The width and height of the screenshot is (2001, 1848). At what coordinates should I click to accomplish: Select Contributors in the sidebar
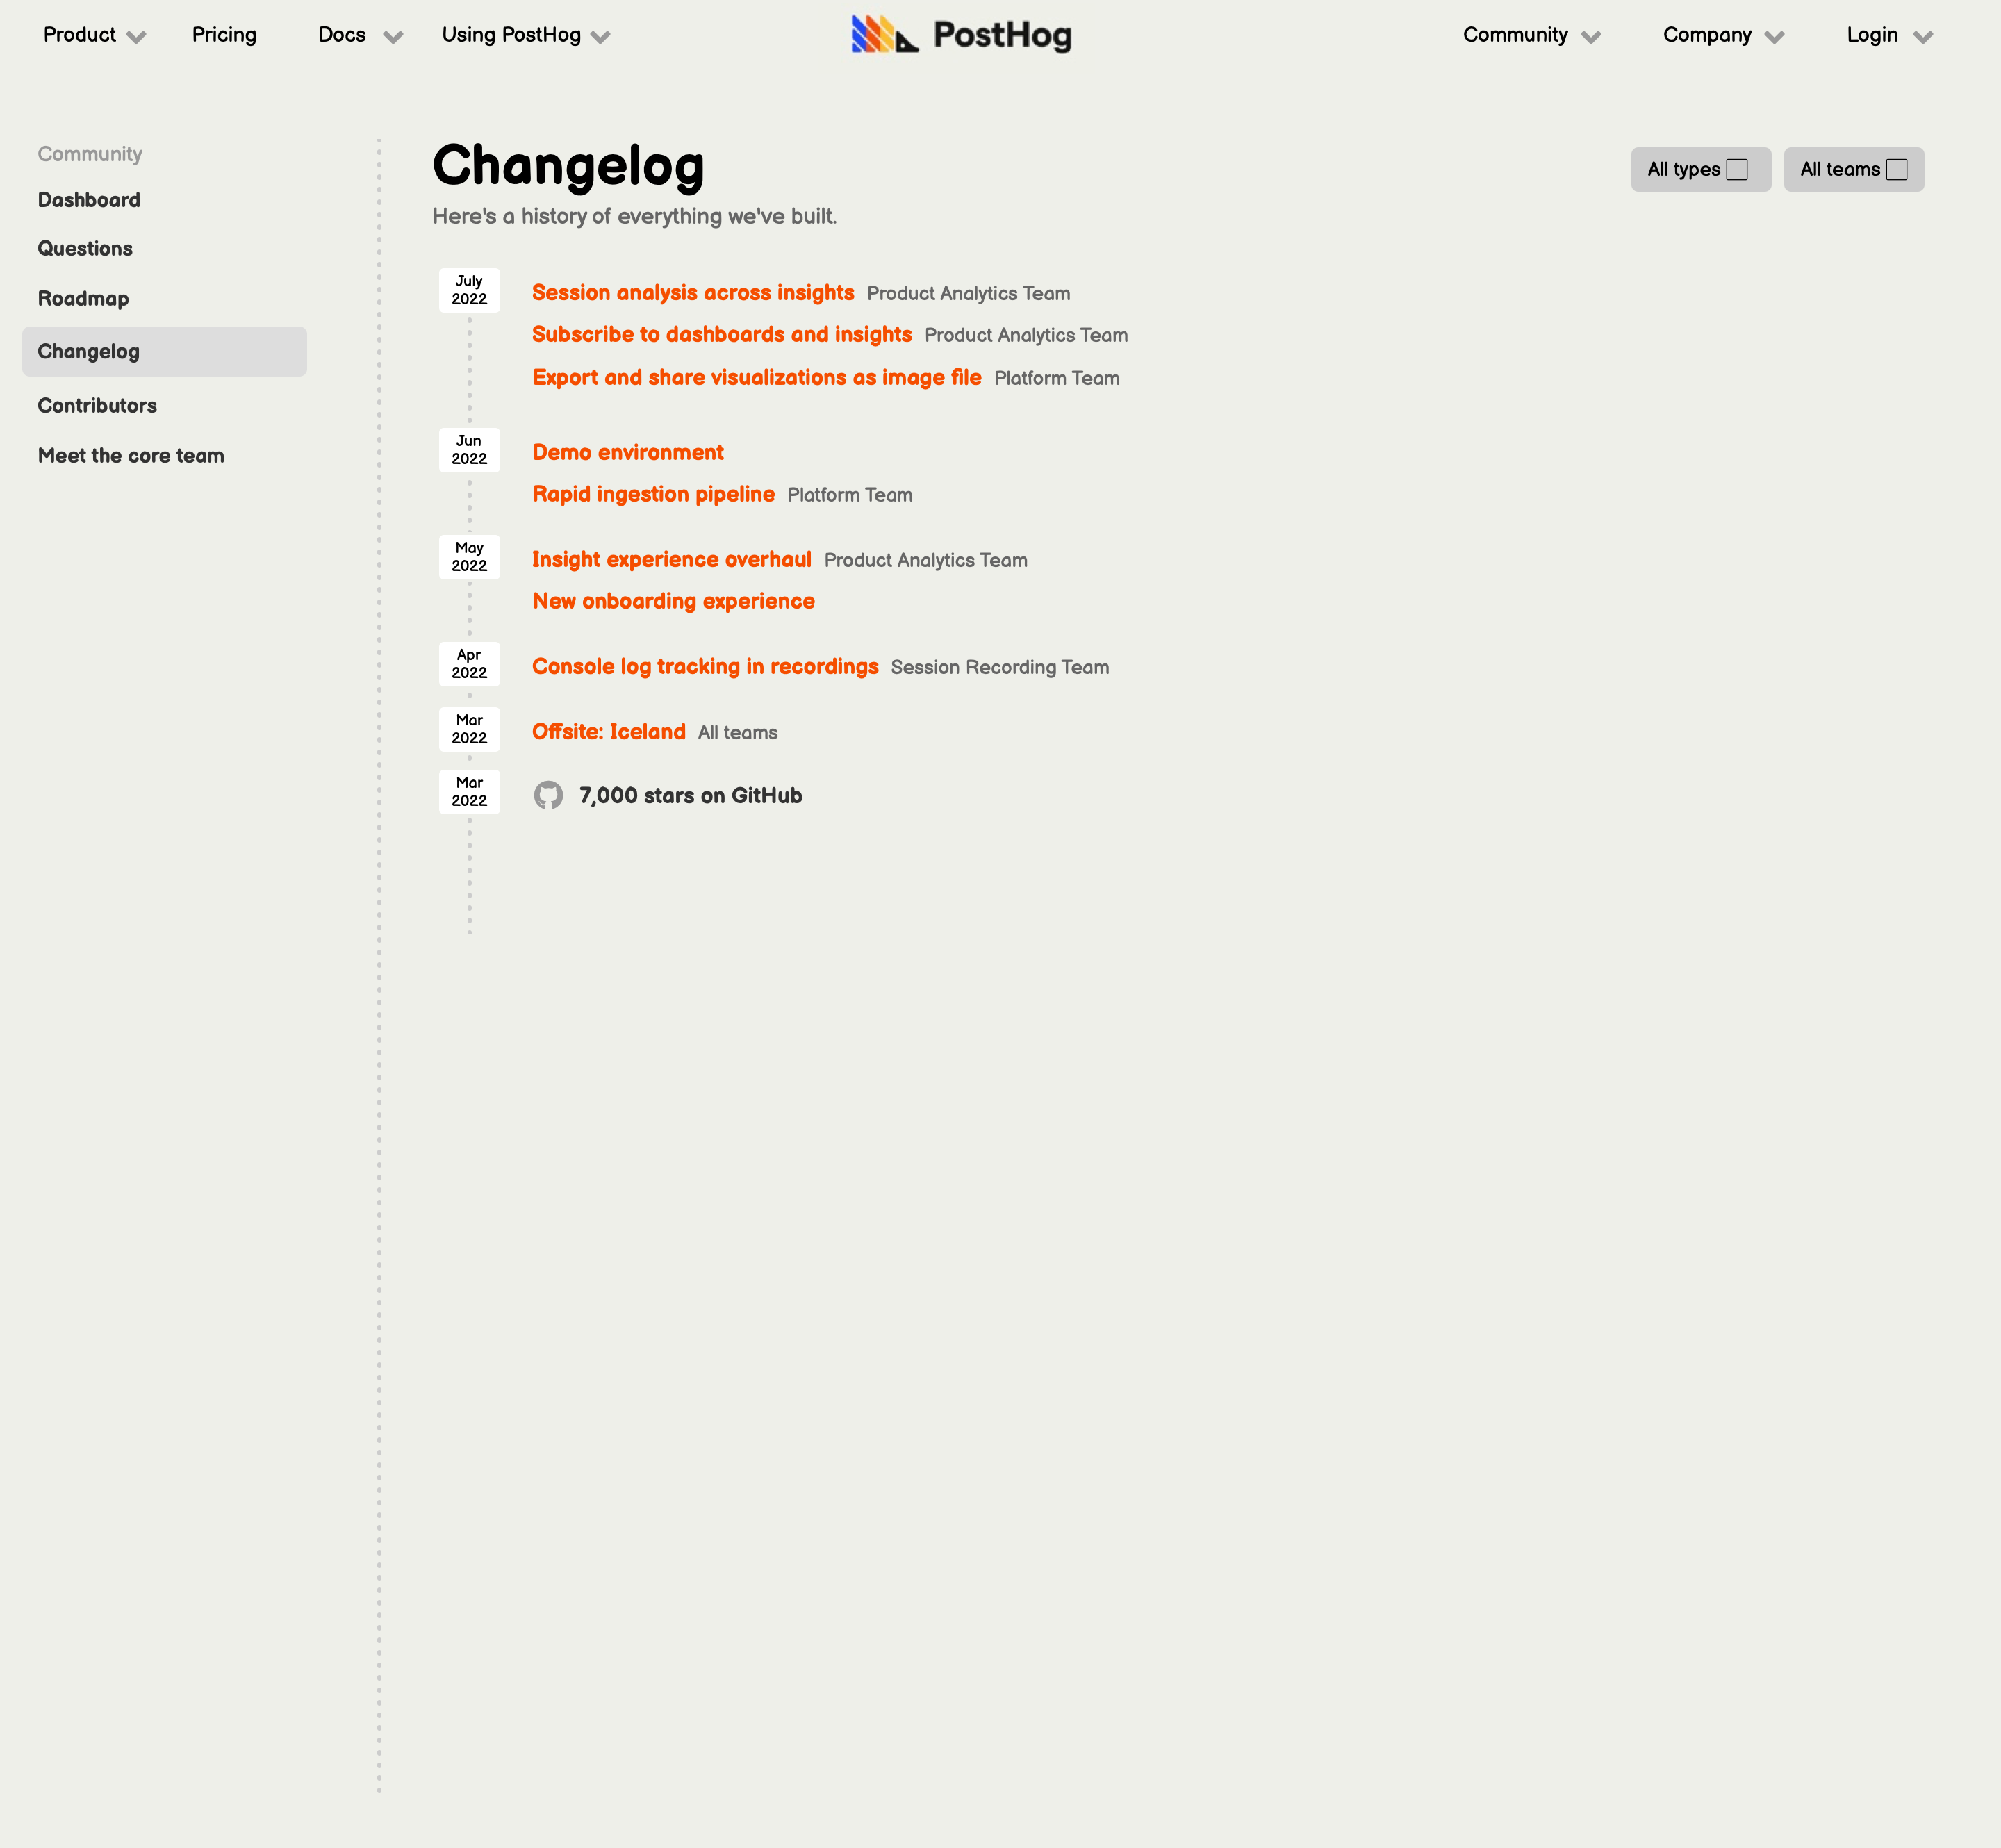[97, 406]
